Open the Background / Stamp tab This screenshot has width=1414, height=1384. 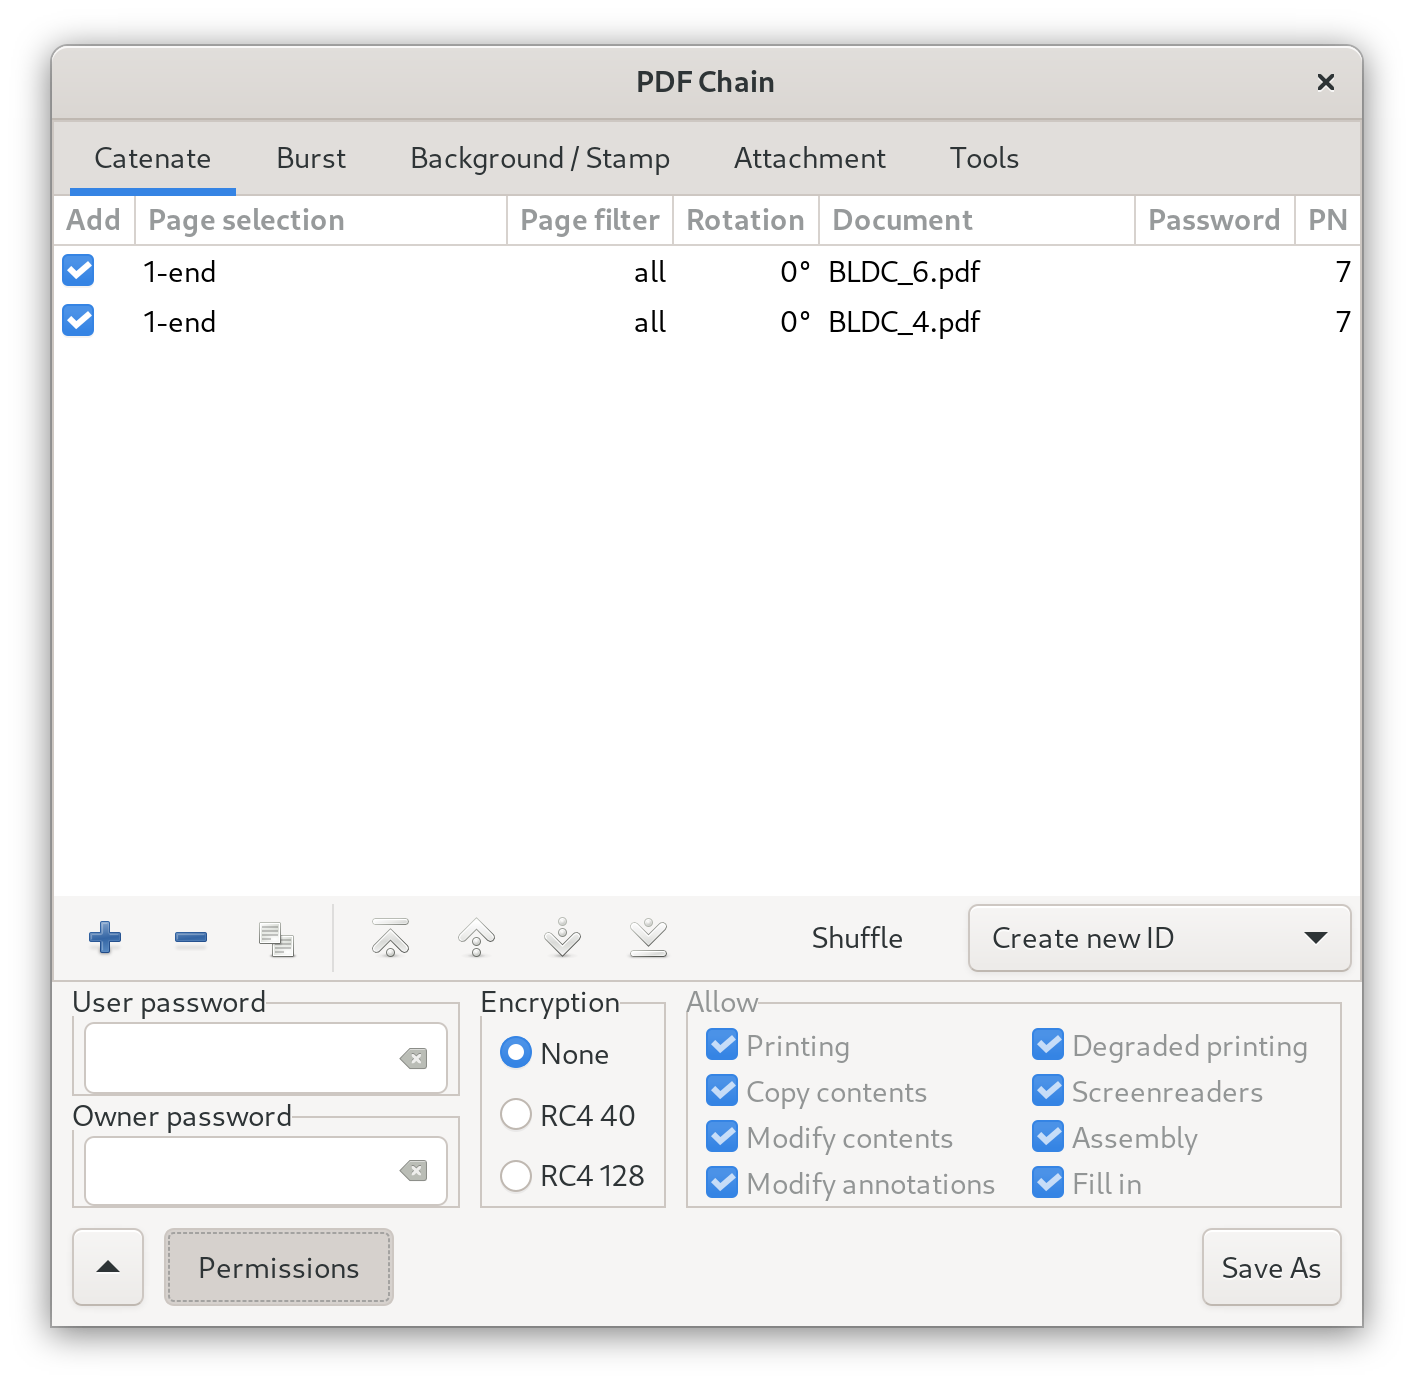540,158
